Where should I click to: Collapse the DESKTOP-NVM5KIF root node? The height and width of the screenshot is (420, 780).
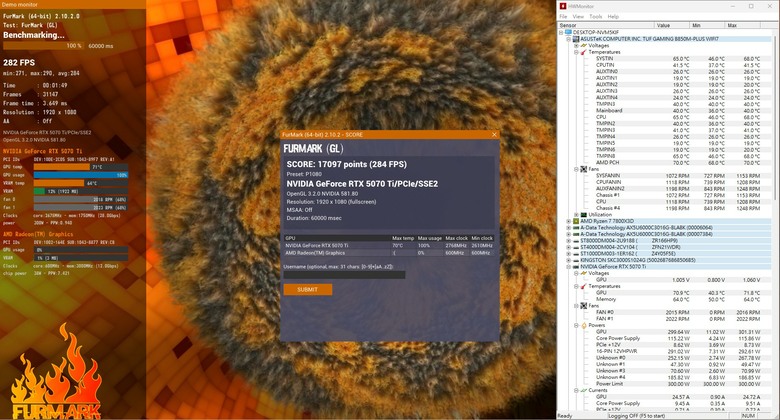pos(561,32)
